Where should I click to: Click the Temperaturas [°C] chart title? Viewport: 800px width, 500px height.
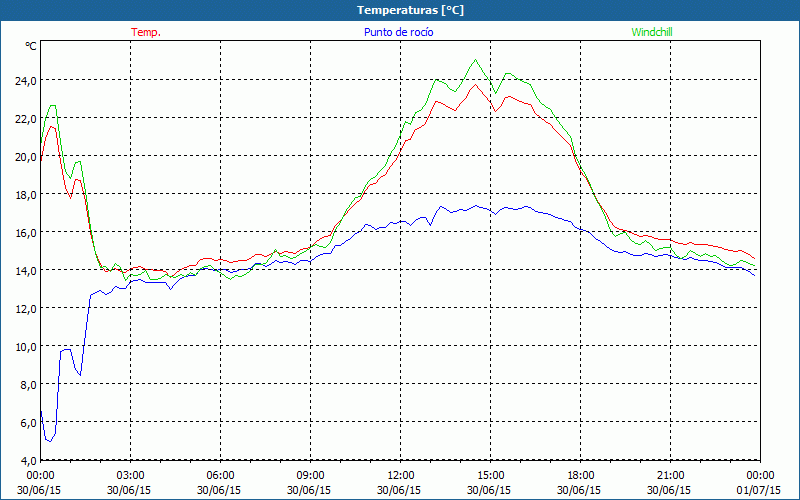(x=410, y=10)
